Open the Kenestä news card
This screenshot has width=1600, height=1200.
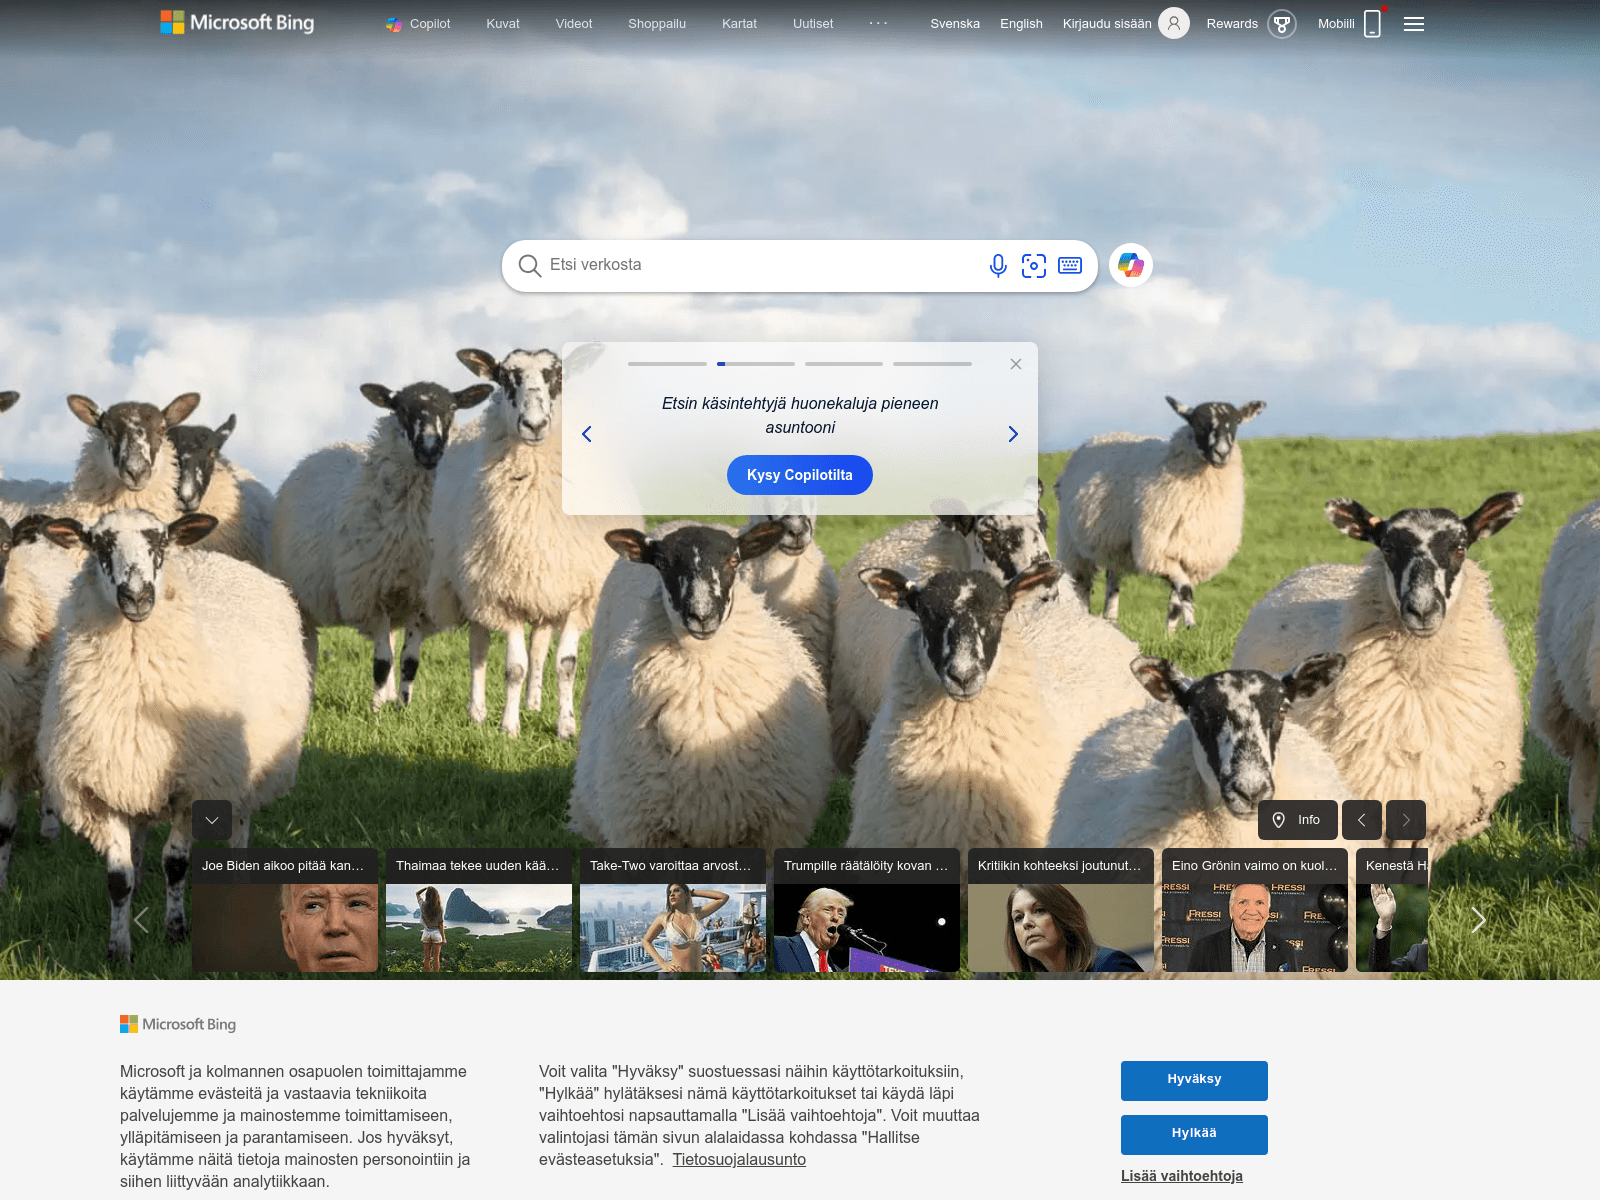1392,910
